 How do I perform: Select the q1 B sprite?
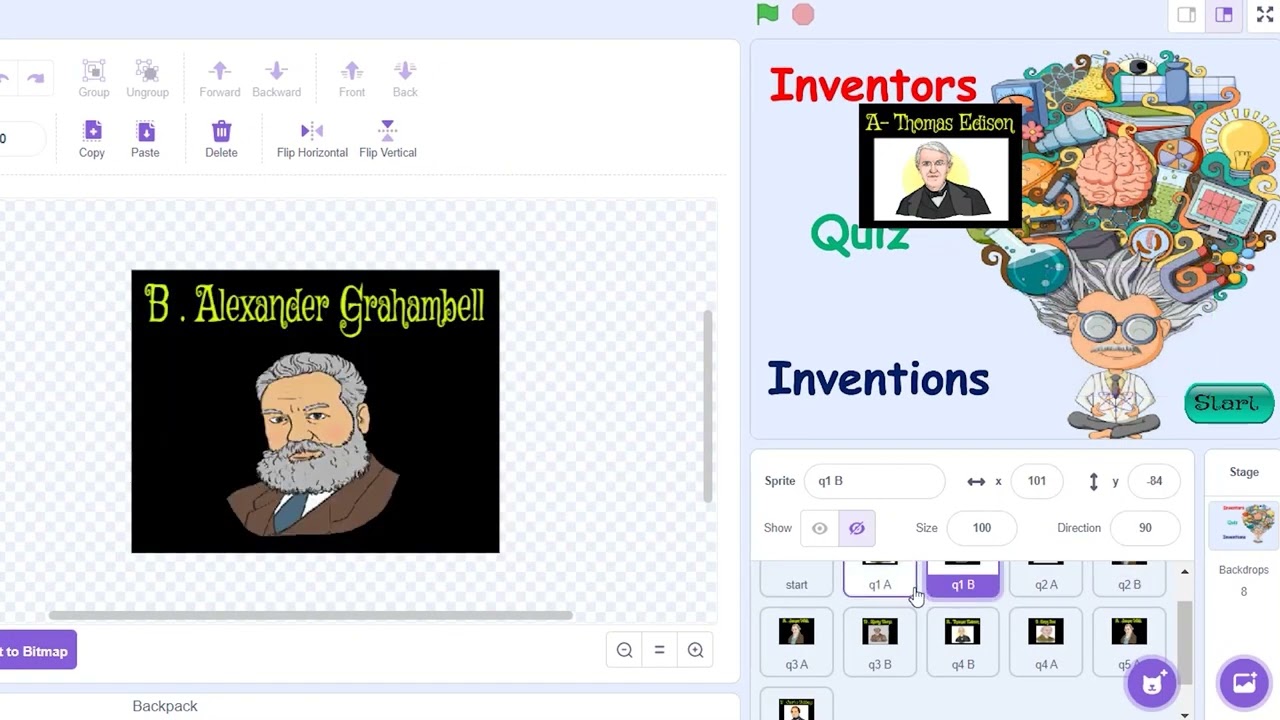pos(963,580)
